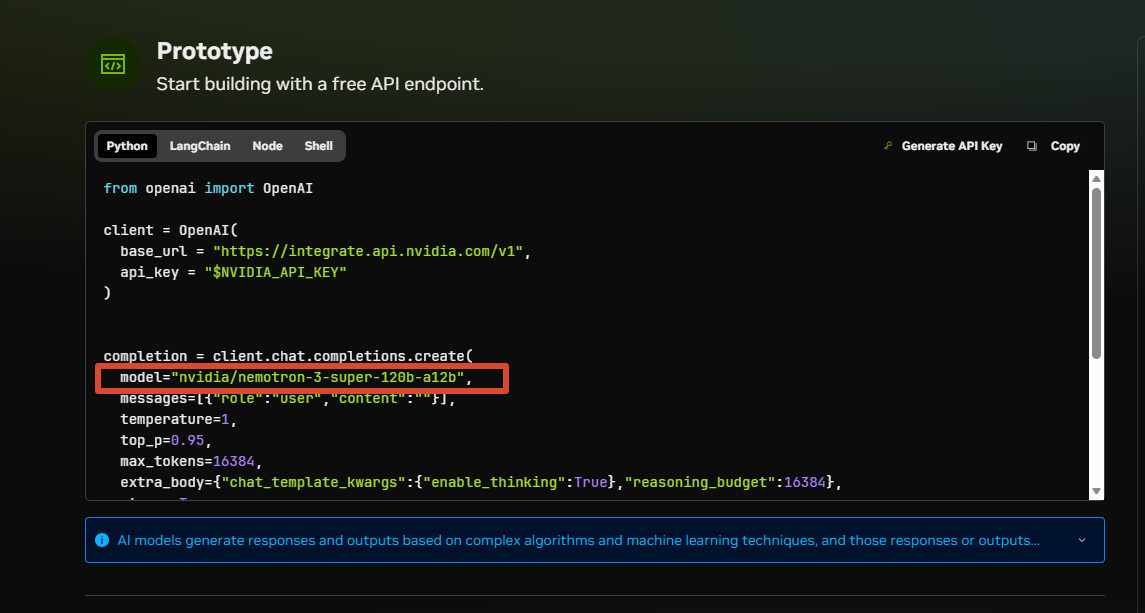Image resolution: width=1145 pixels, height=613 pixels.
Task: Click the messages role user line
Action: point(288,399)
